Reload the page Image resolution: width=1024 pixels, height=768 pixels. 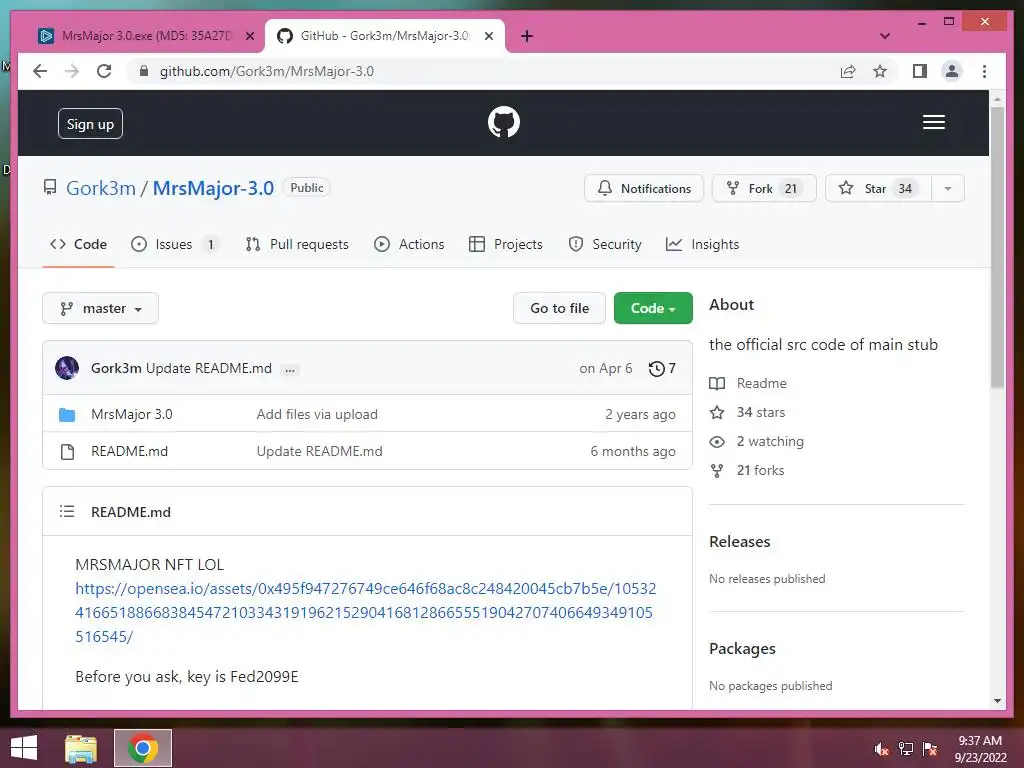click(x=104, y=71)
